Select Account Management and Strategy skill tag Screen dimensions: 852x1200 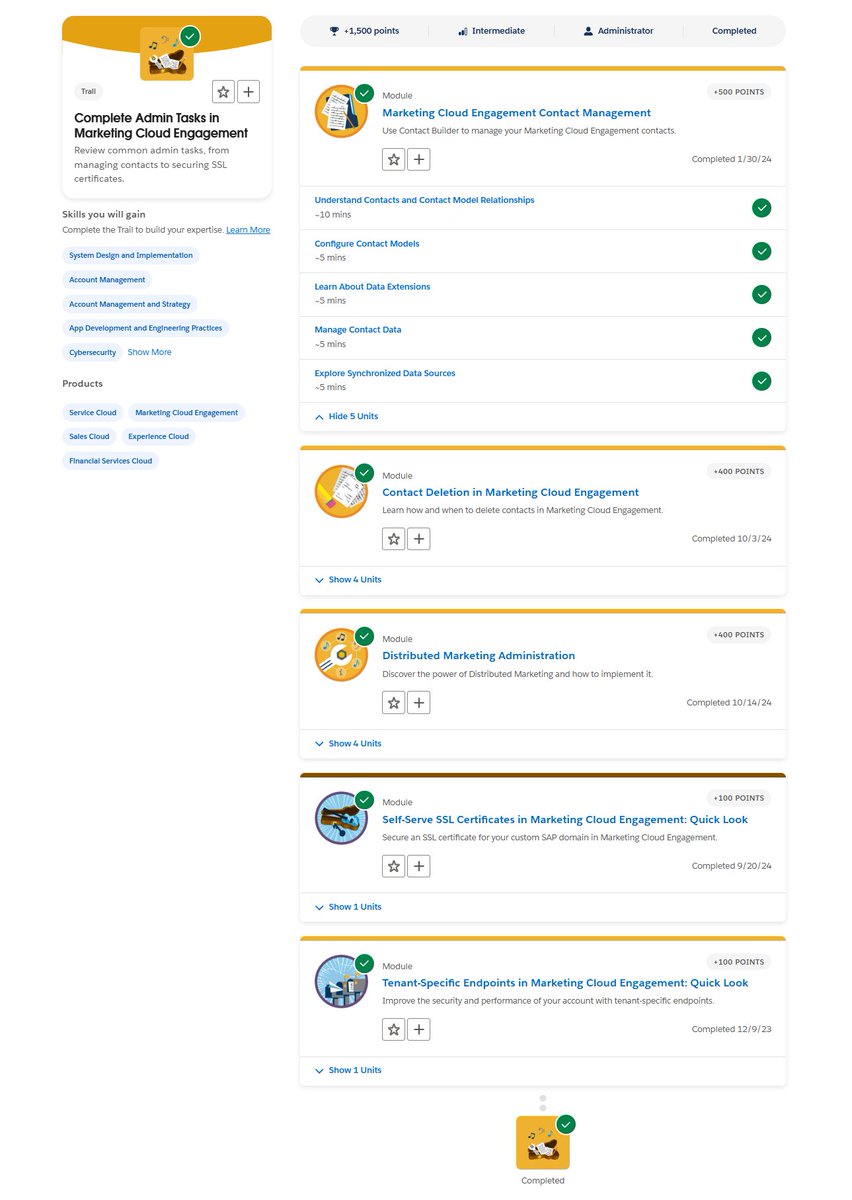tap(130, 304)
